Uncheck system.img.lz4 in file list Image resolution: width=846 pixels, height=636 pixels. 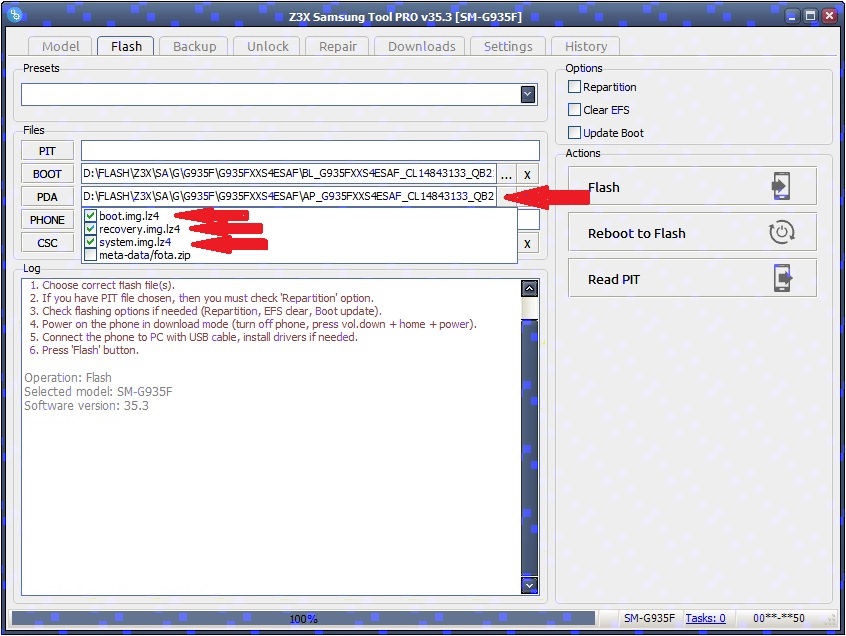tap(91, 242)
